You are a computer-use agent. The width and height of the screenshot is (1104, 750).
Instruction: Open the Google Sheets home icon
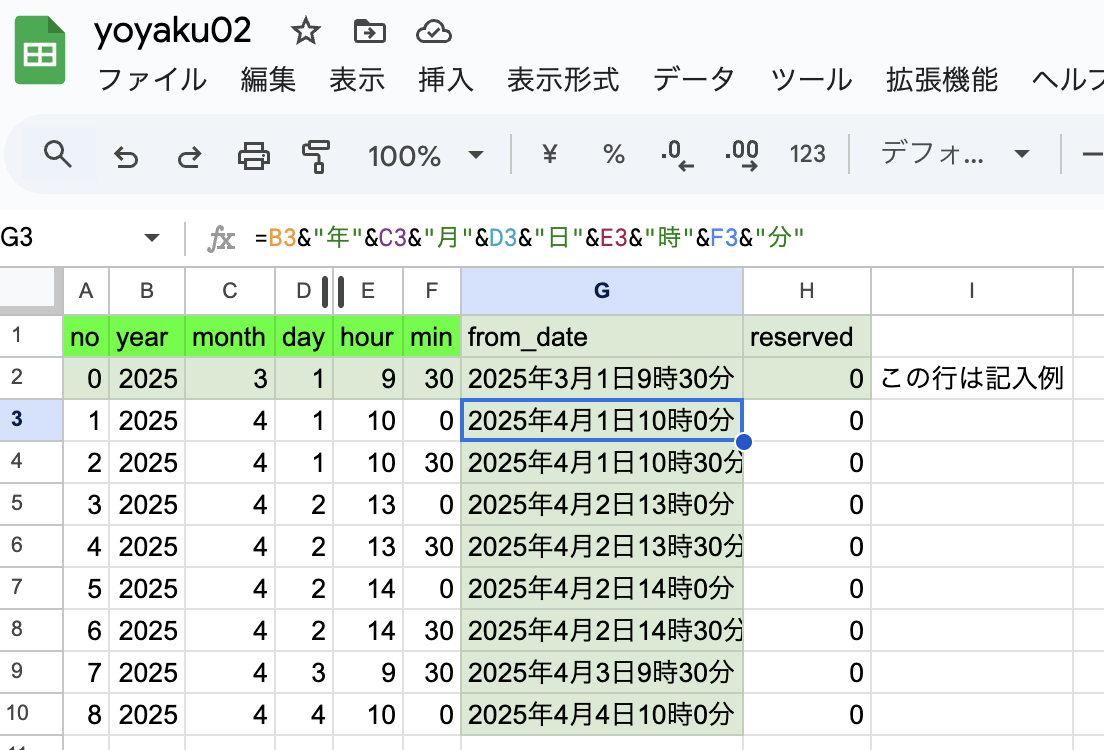point(40,50)
